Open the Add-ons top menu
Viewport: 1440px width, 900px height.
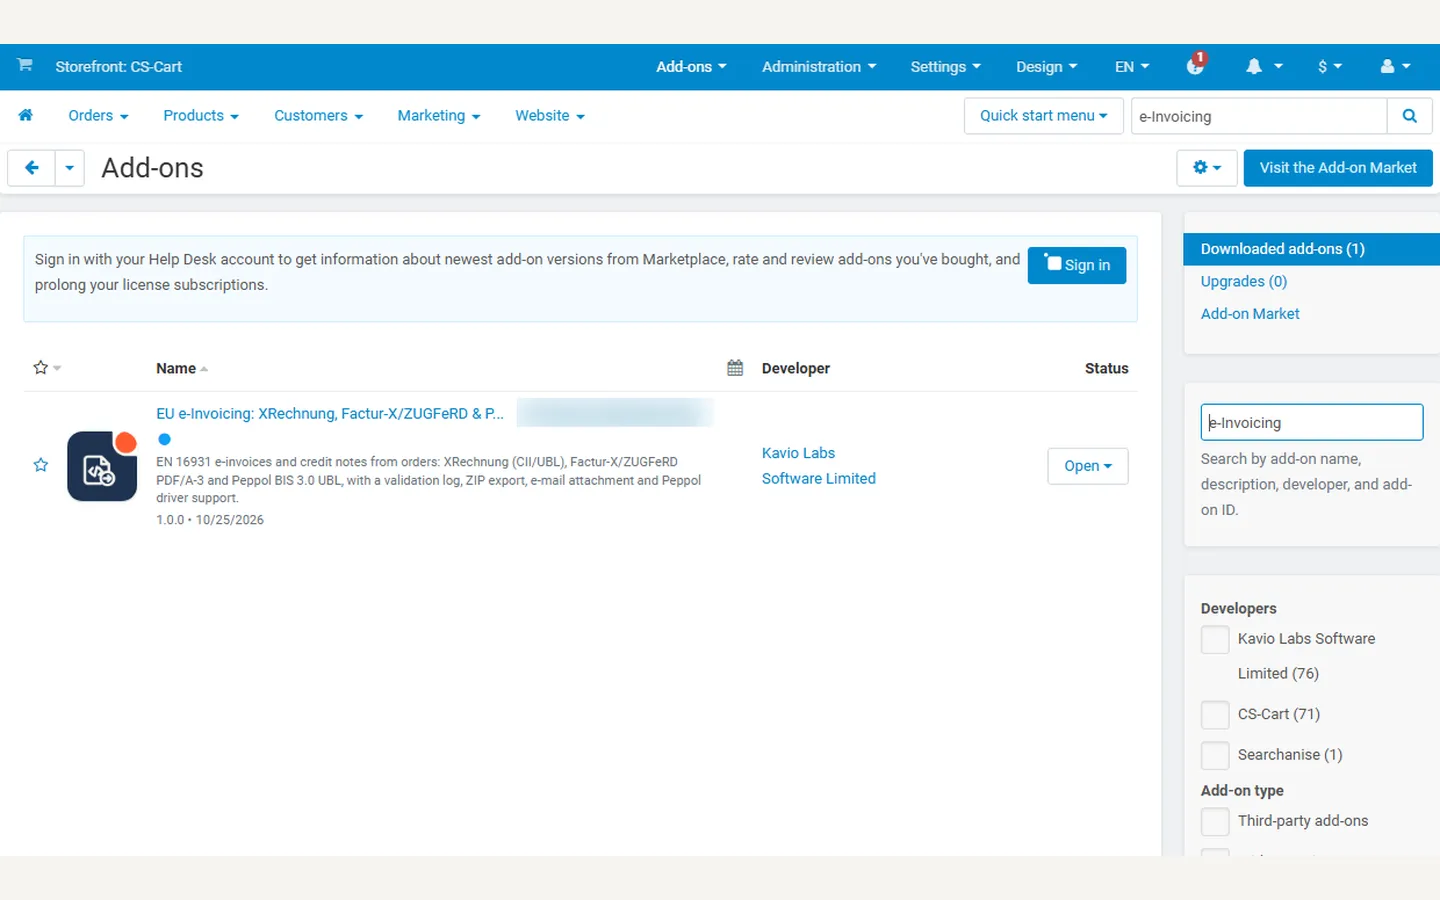691,67
